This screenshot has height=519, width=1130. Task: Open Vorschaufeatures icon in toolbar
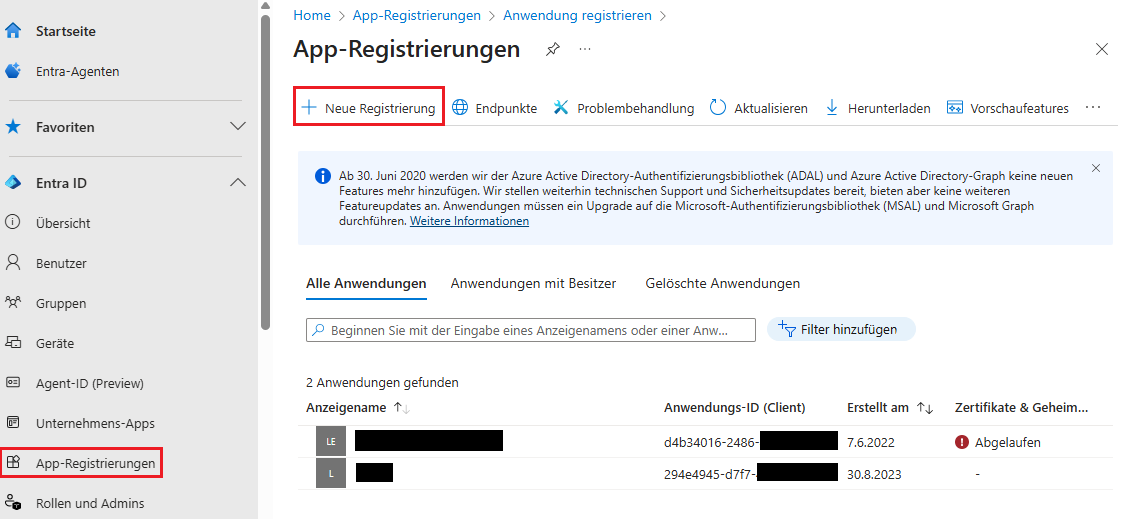(955, 108)
